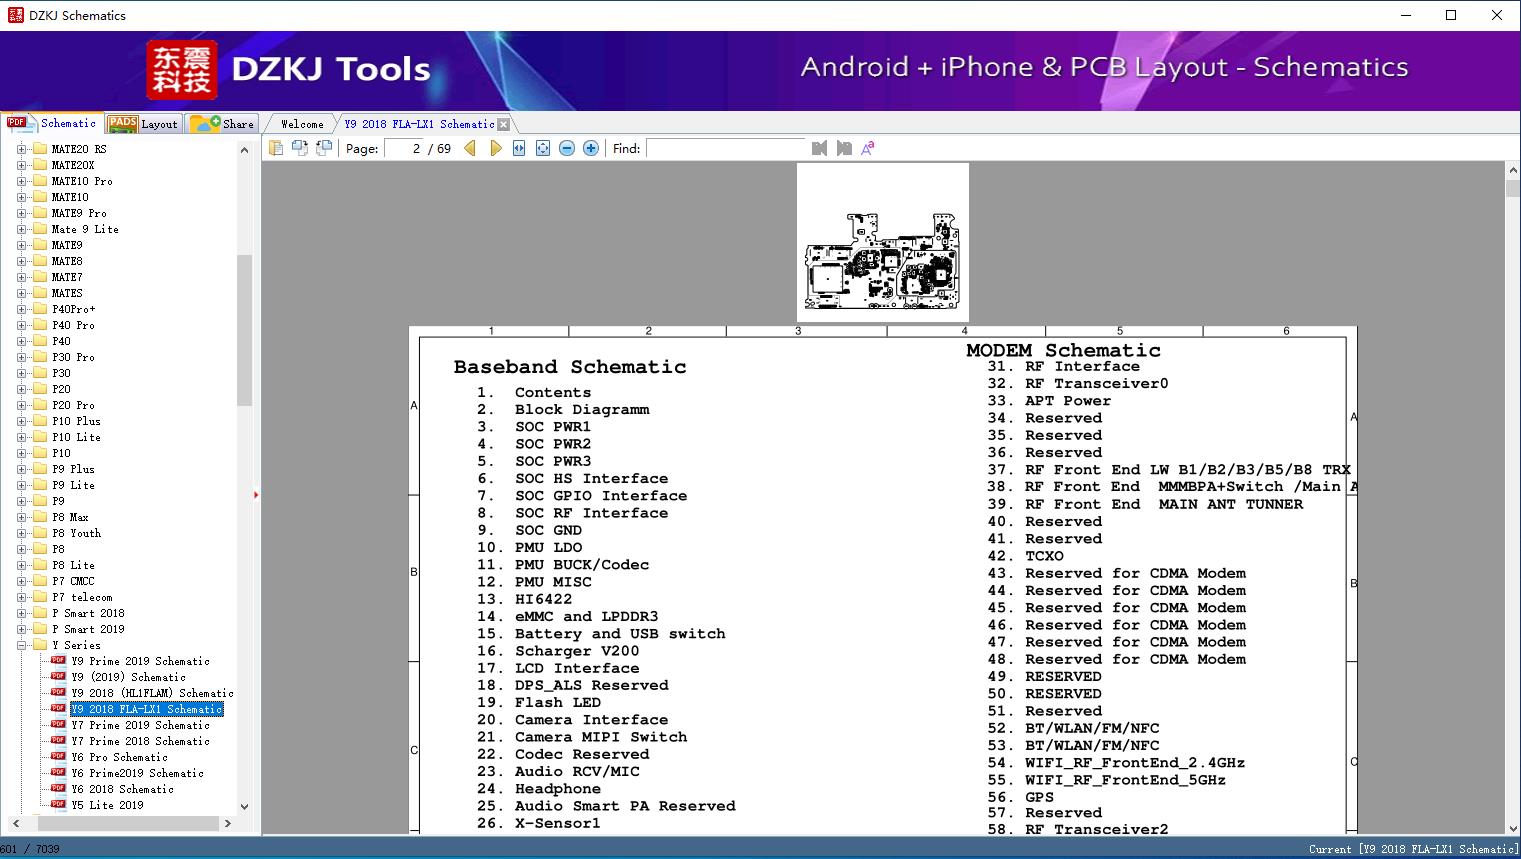Viewport: 1521px width, 859px height.
Task: Zoom out with the minus icon
Action: click(567, 148)
